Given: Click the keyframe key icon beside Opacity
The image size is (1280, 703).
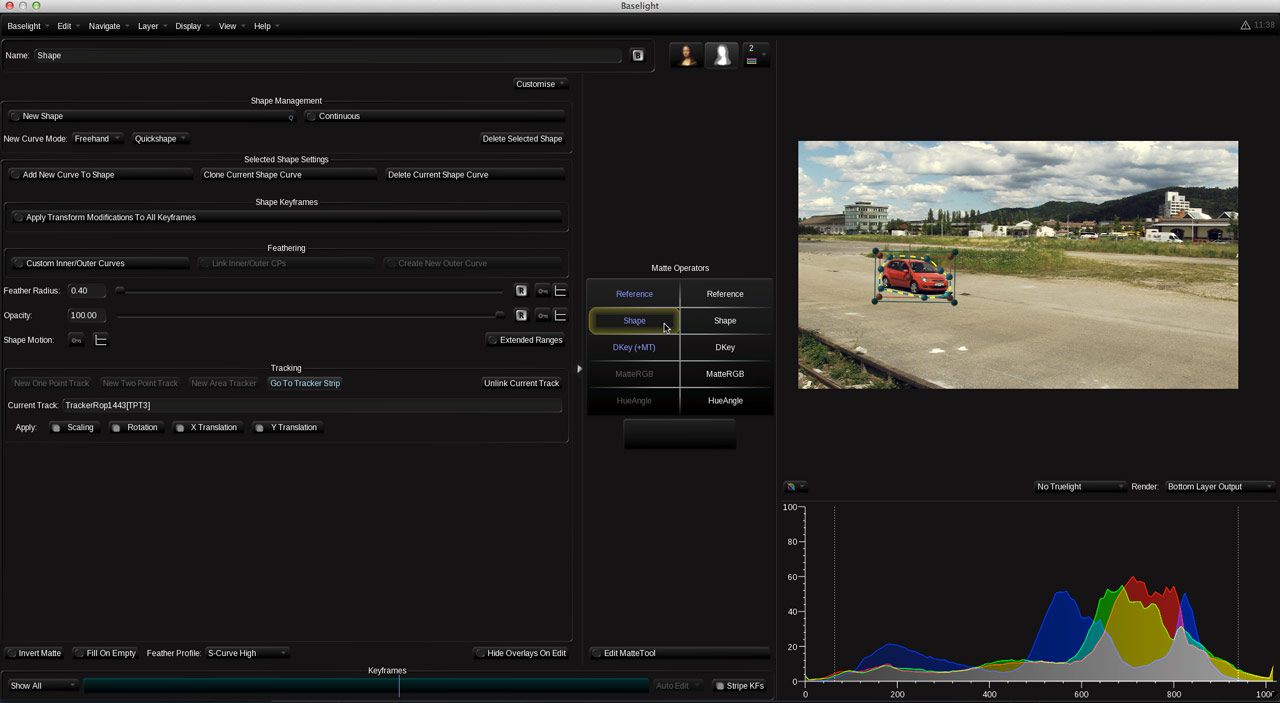Looking at the screenshot, I should click(x=541, y=315).
